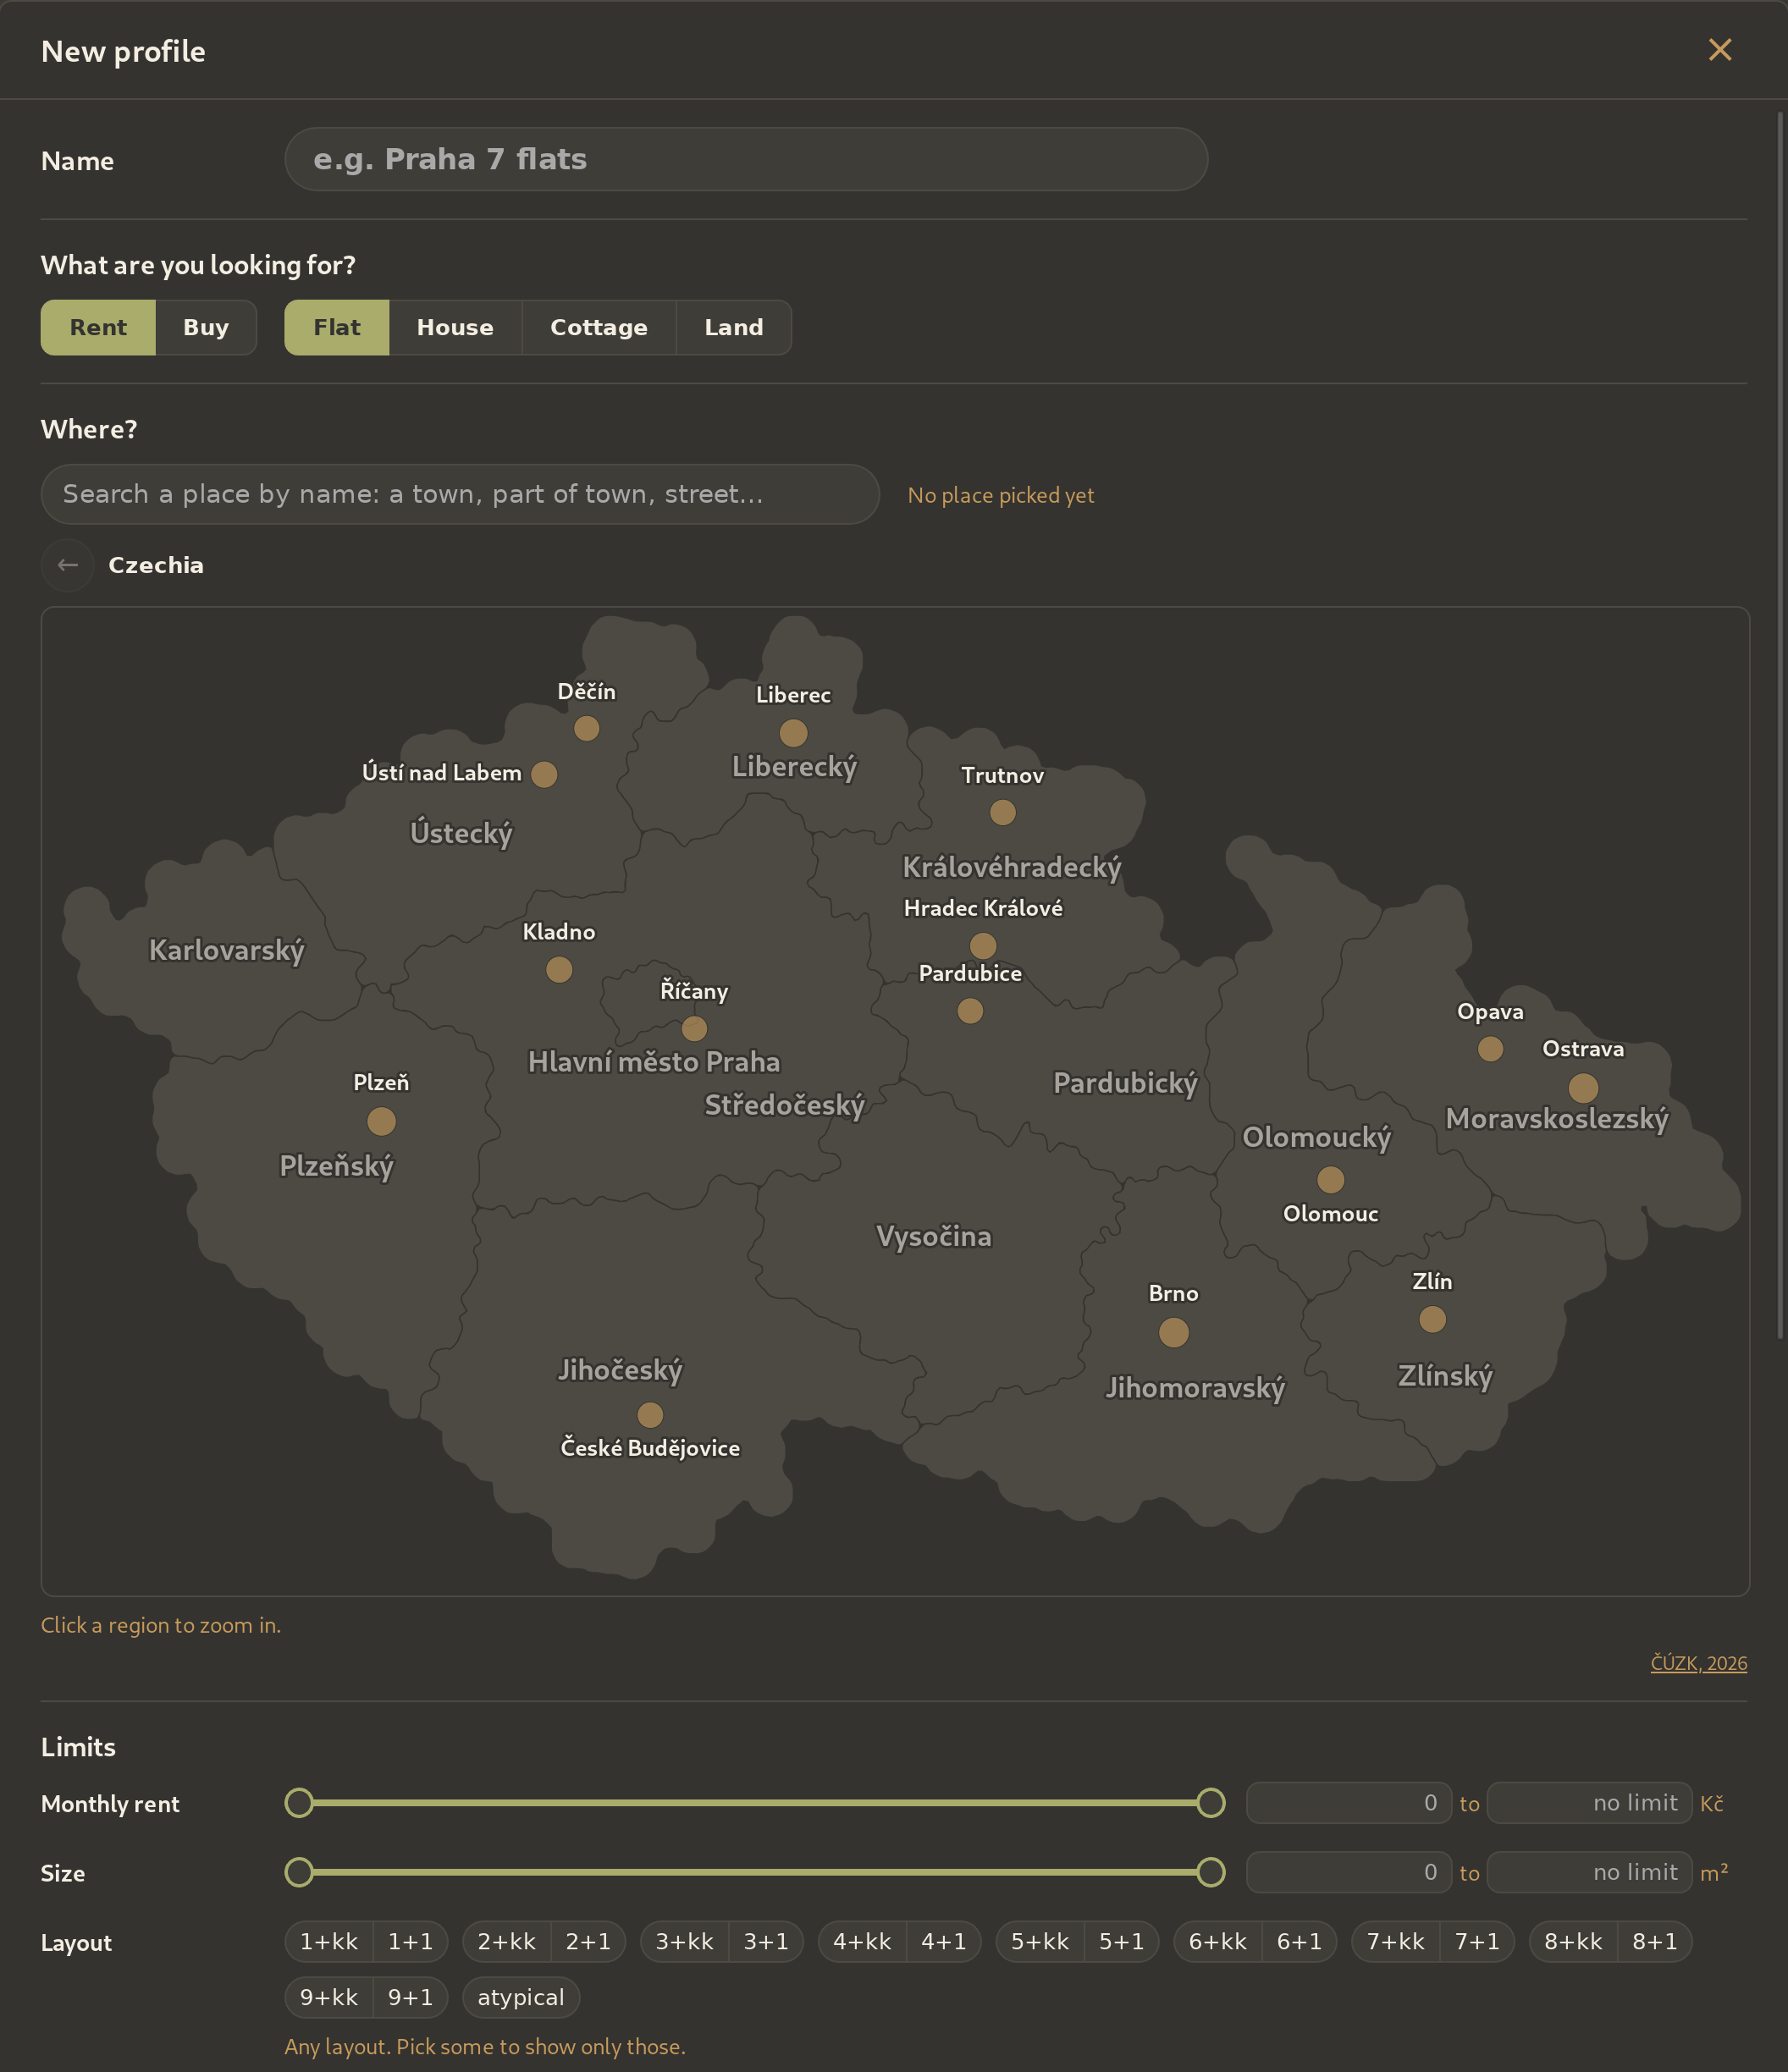Toggle the 2+1 layout chip

pyautogui.click(x=588, y=1941)
